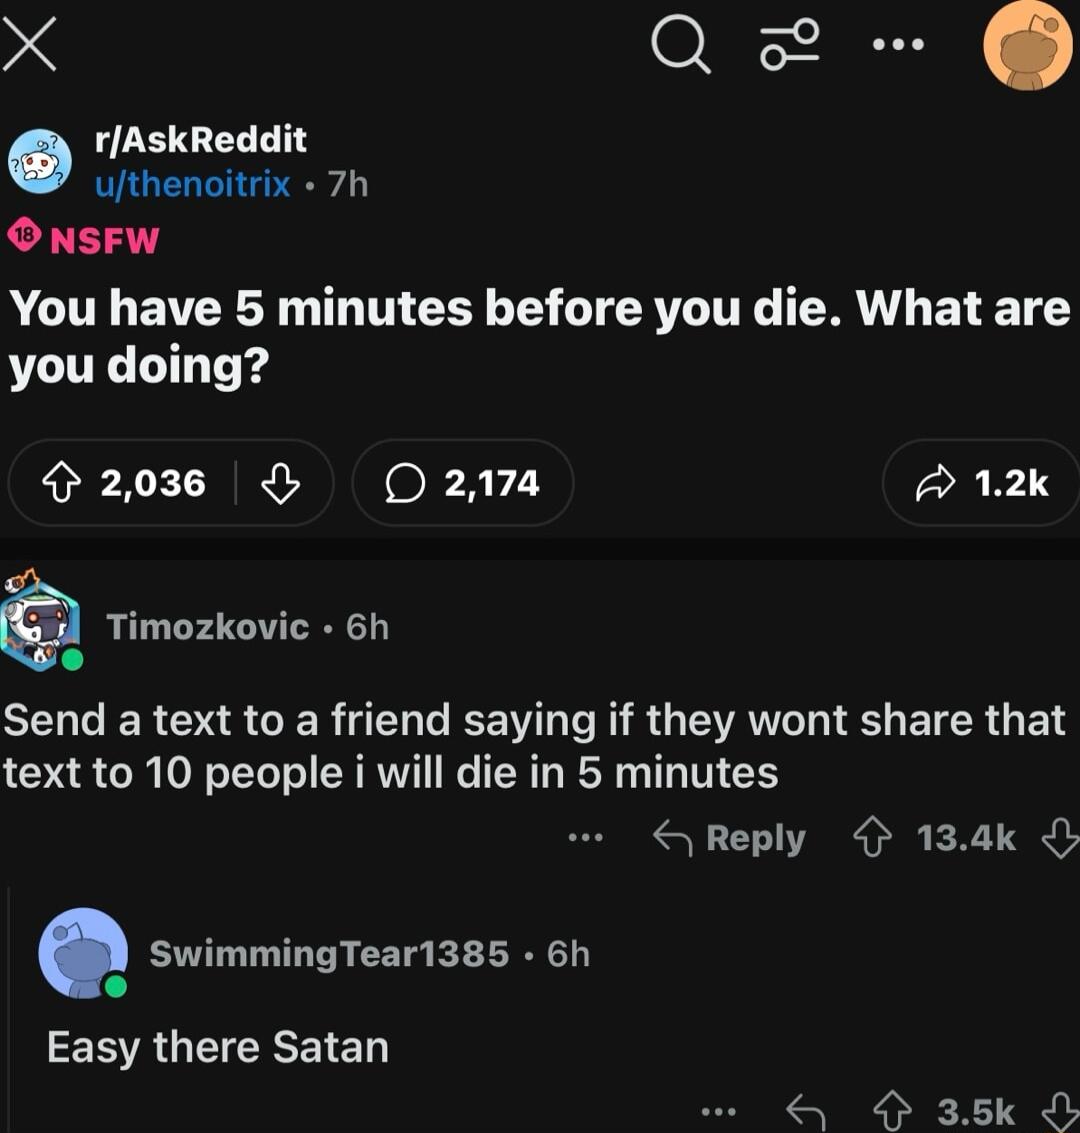Viewport: 1080px width, 1133px height.
Task: Open Timozkovic's avatar
Action: click(x=40, y=627)
